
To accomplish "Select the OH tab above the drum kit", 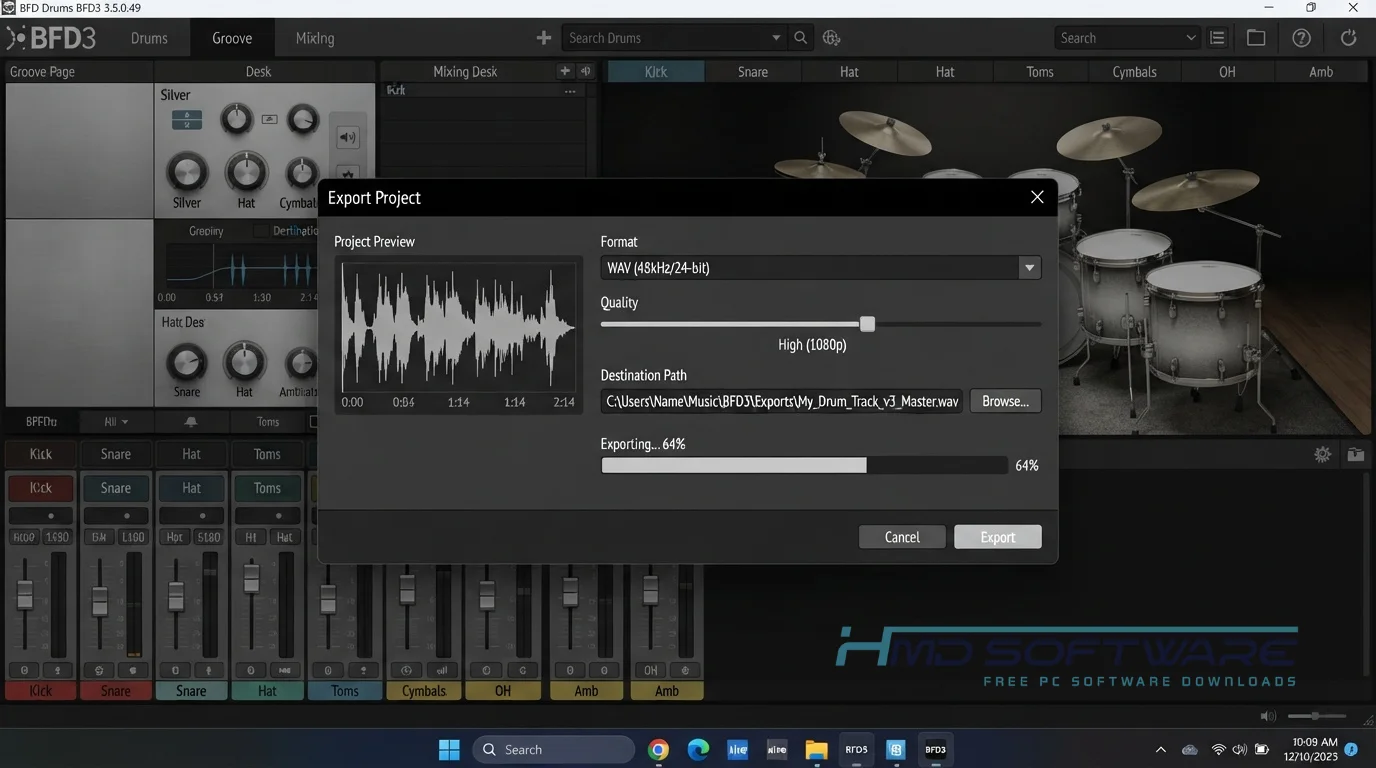I will tap(1227, 71).
